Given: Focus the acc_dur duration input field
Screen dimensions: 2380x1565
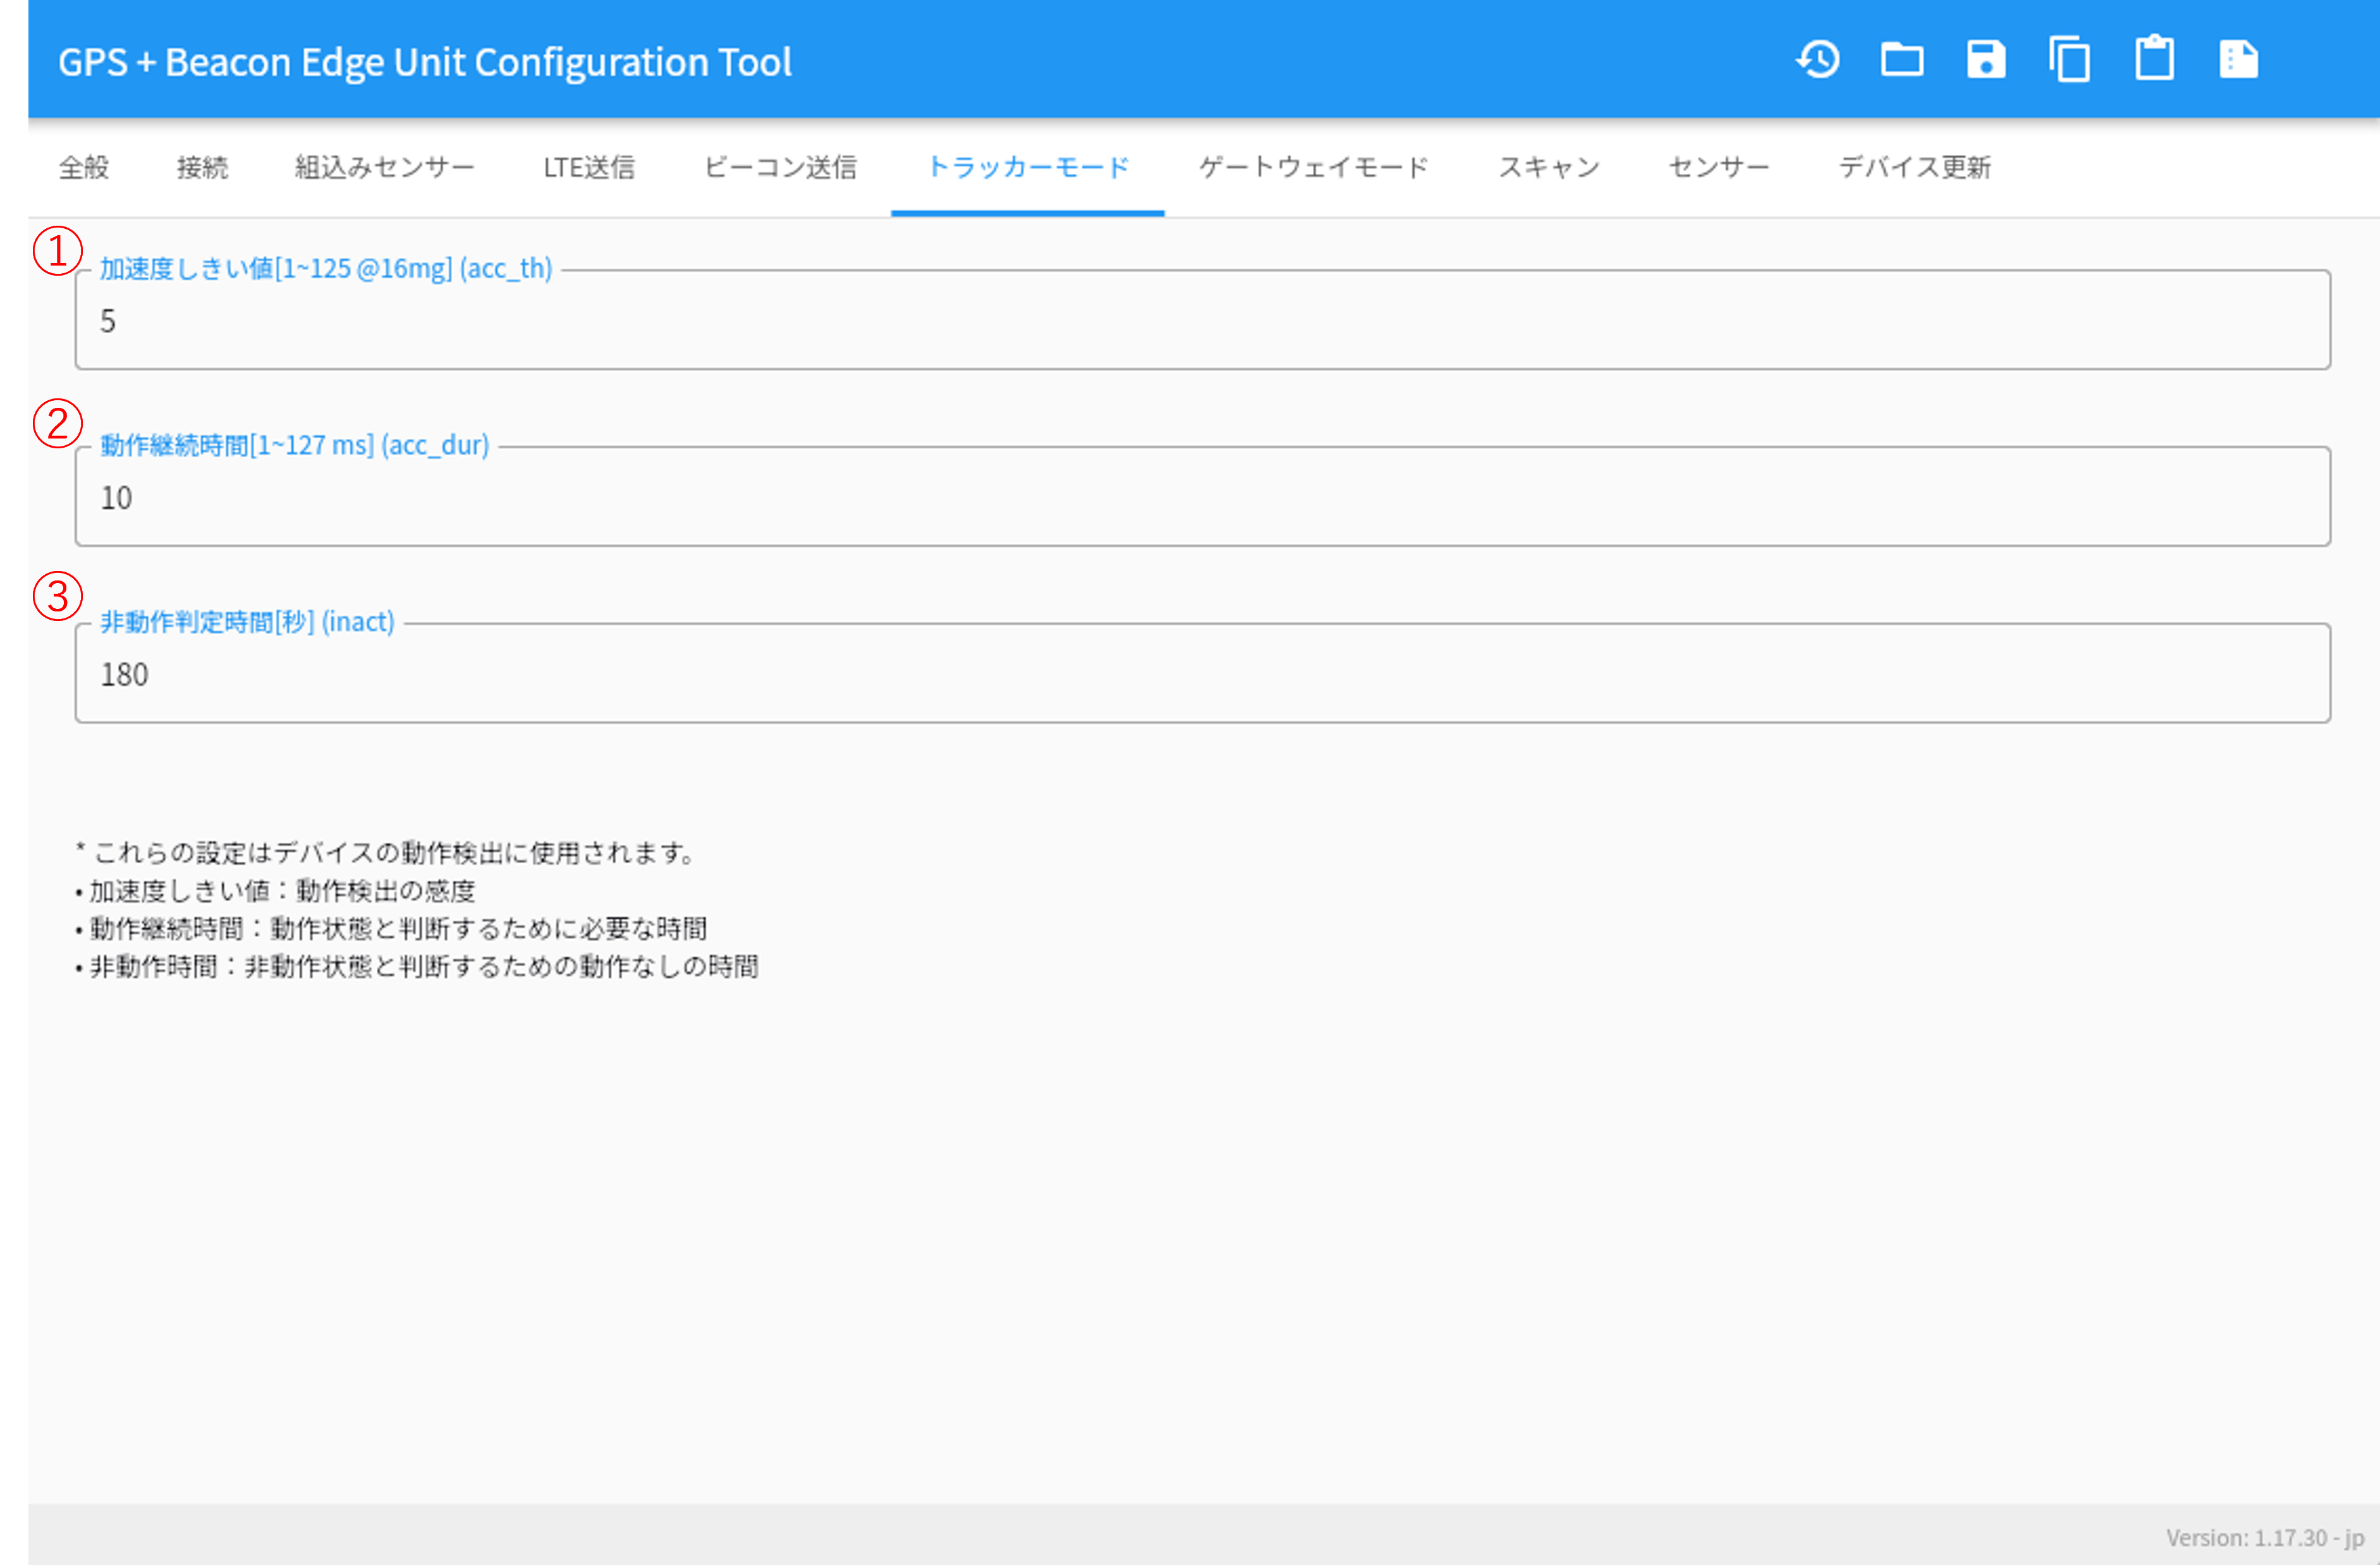Looking at the screenshot, I should (1202, 497).
